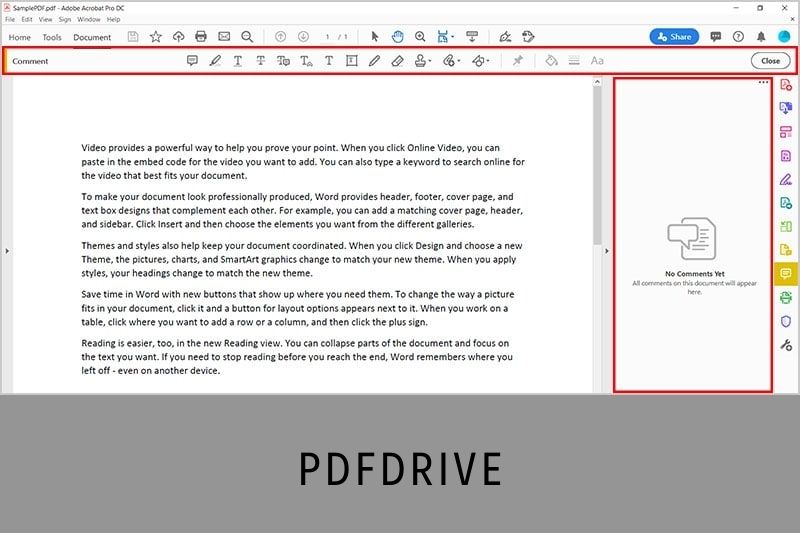Click the Print icon
Image resolution: width=800 pixels, height=533 pixels.
point(201,37)
